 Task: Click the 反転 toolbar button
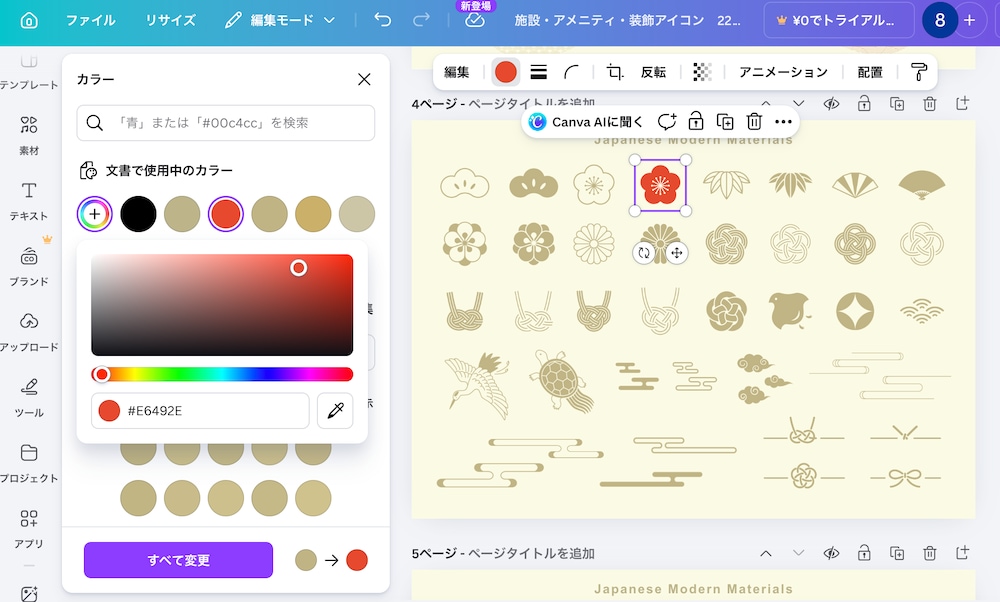tap(653, 72)
